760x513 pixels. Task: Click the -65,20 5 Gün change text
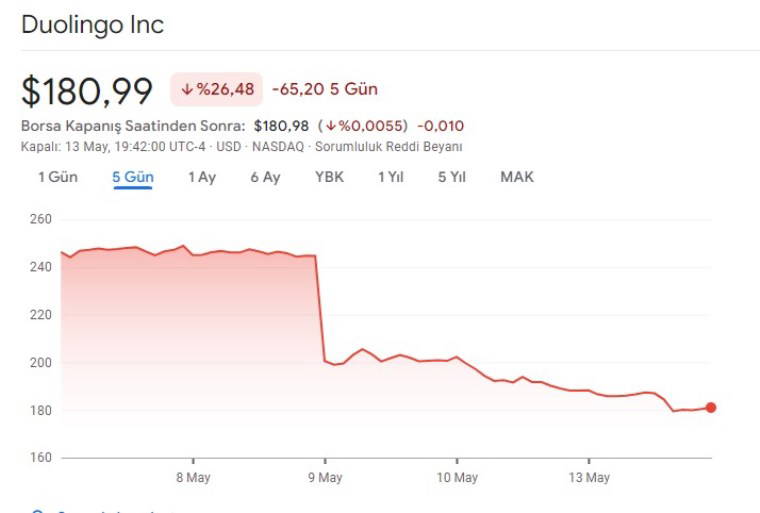pos(324,90)
